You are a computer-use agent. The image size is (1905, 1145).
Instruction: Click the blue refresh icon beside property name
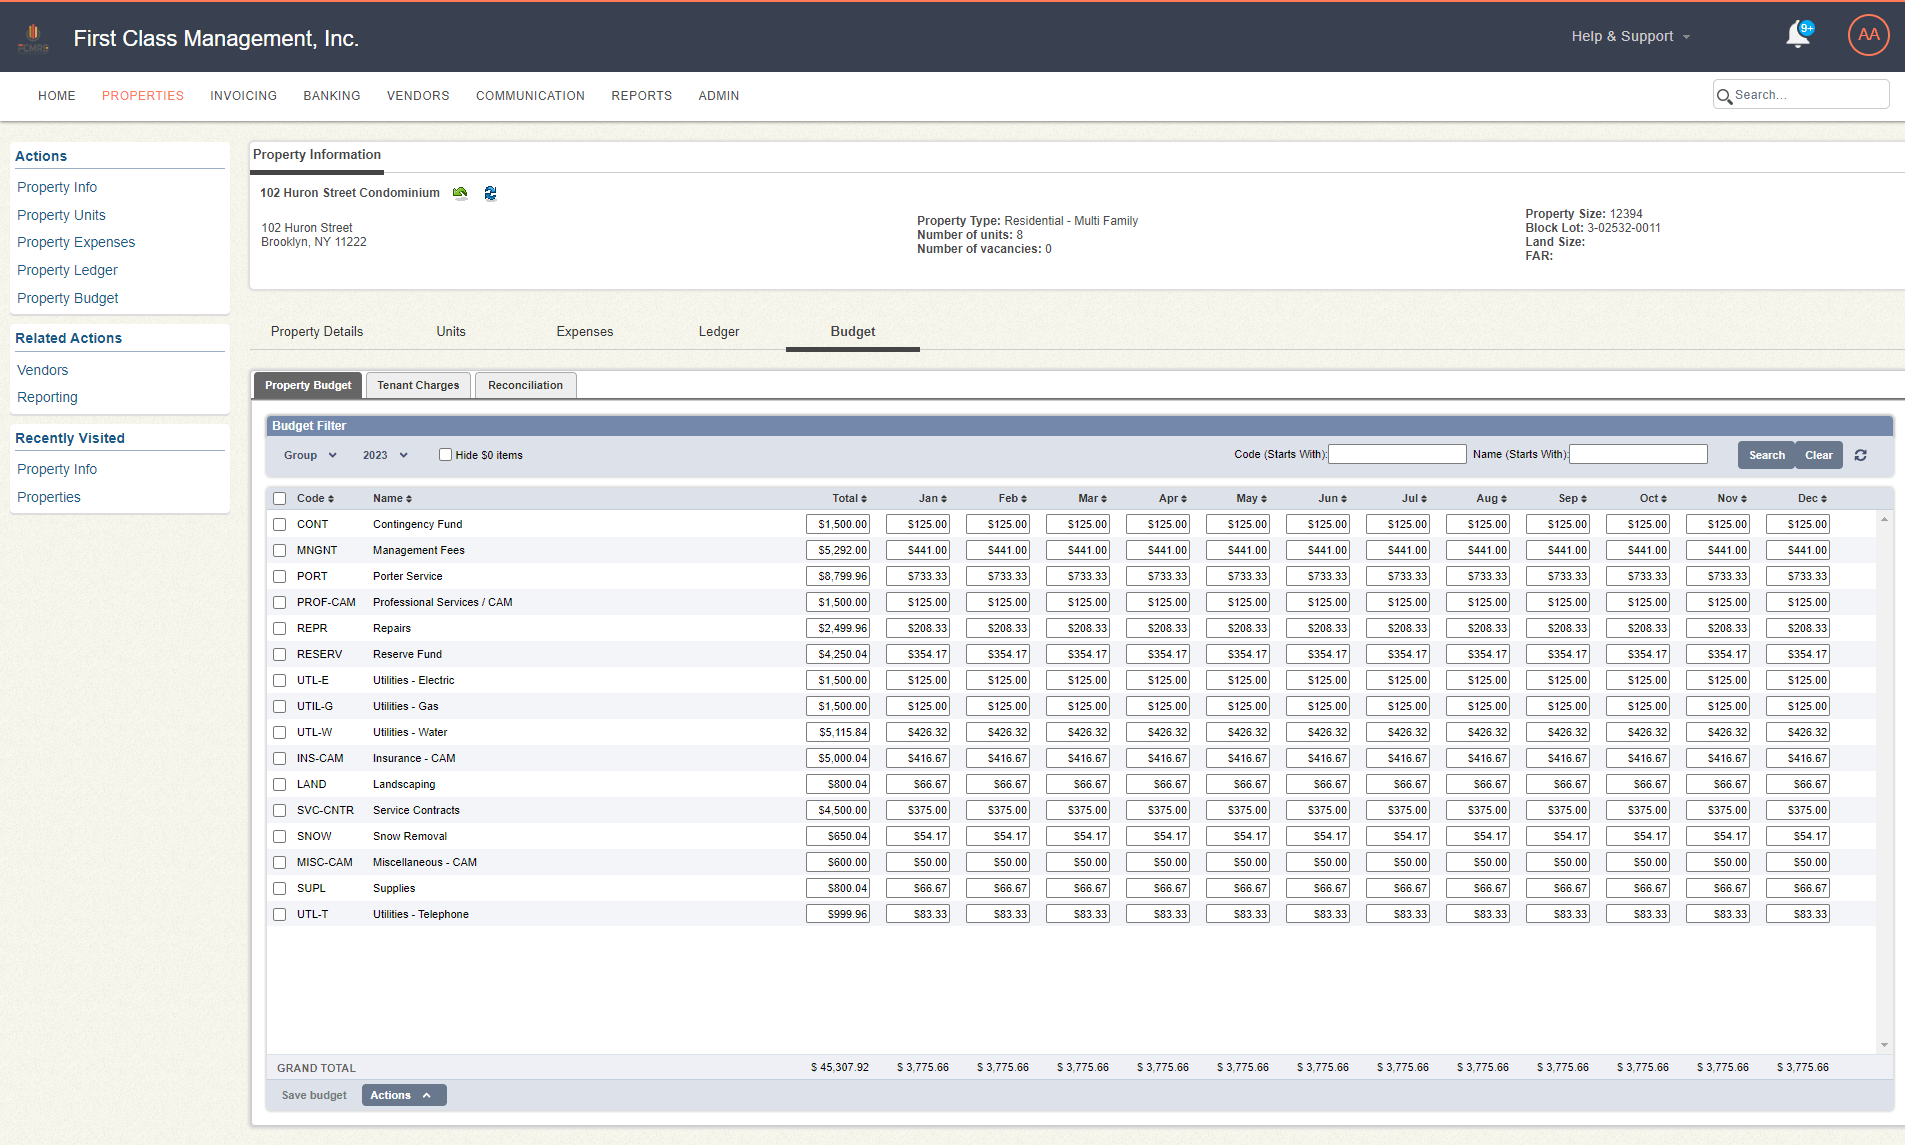tap(490, 193)
